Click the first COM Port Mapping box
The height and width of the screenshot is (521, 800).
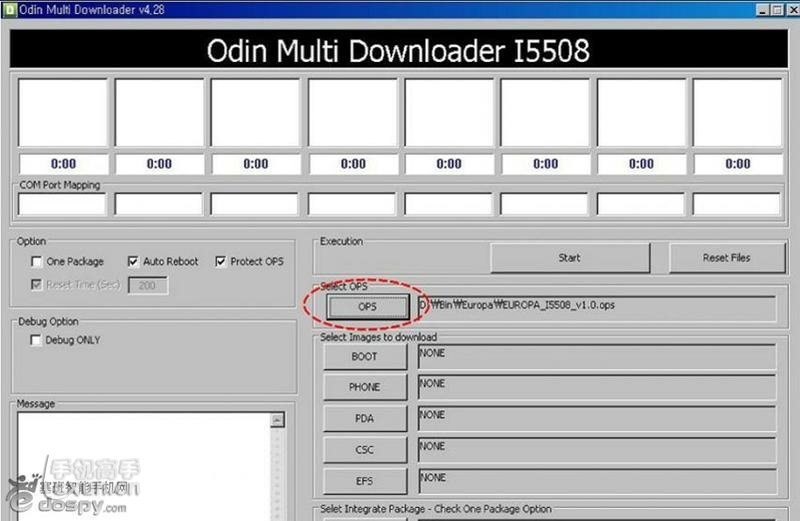62,204
